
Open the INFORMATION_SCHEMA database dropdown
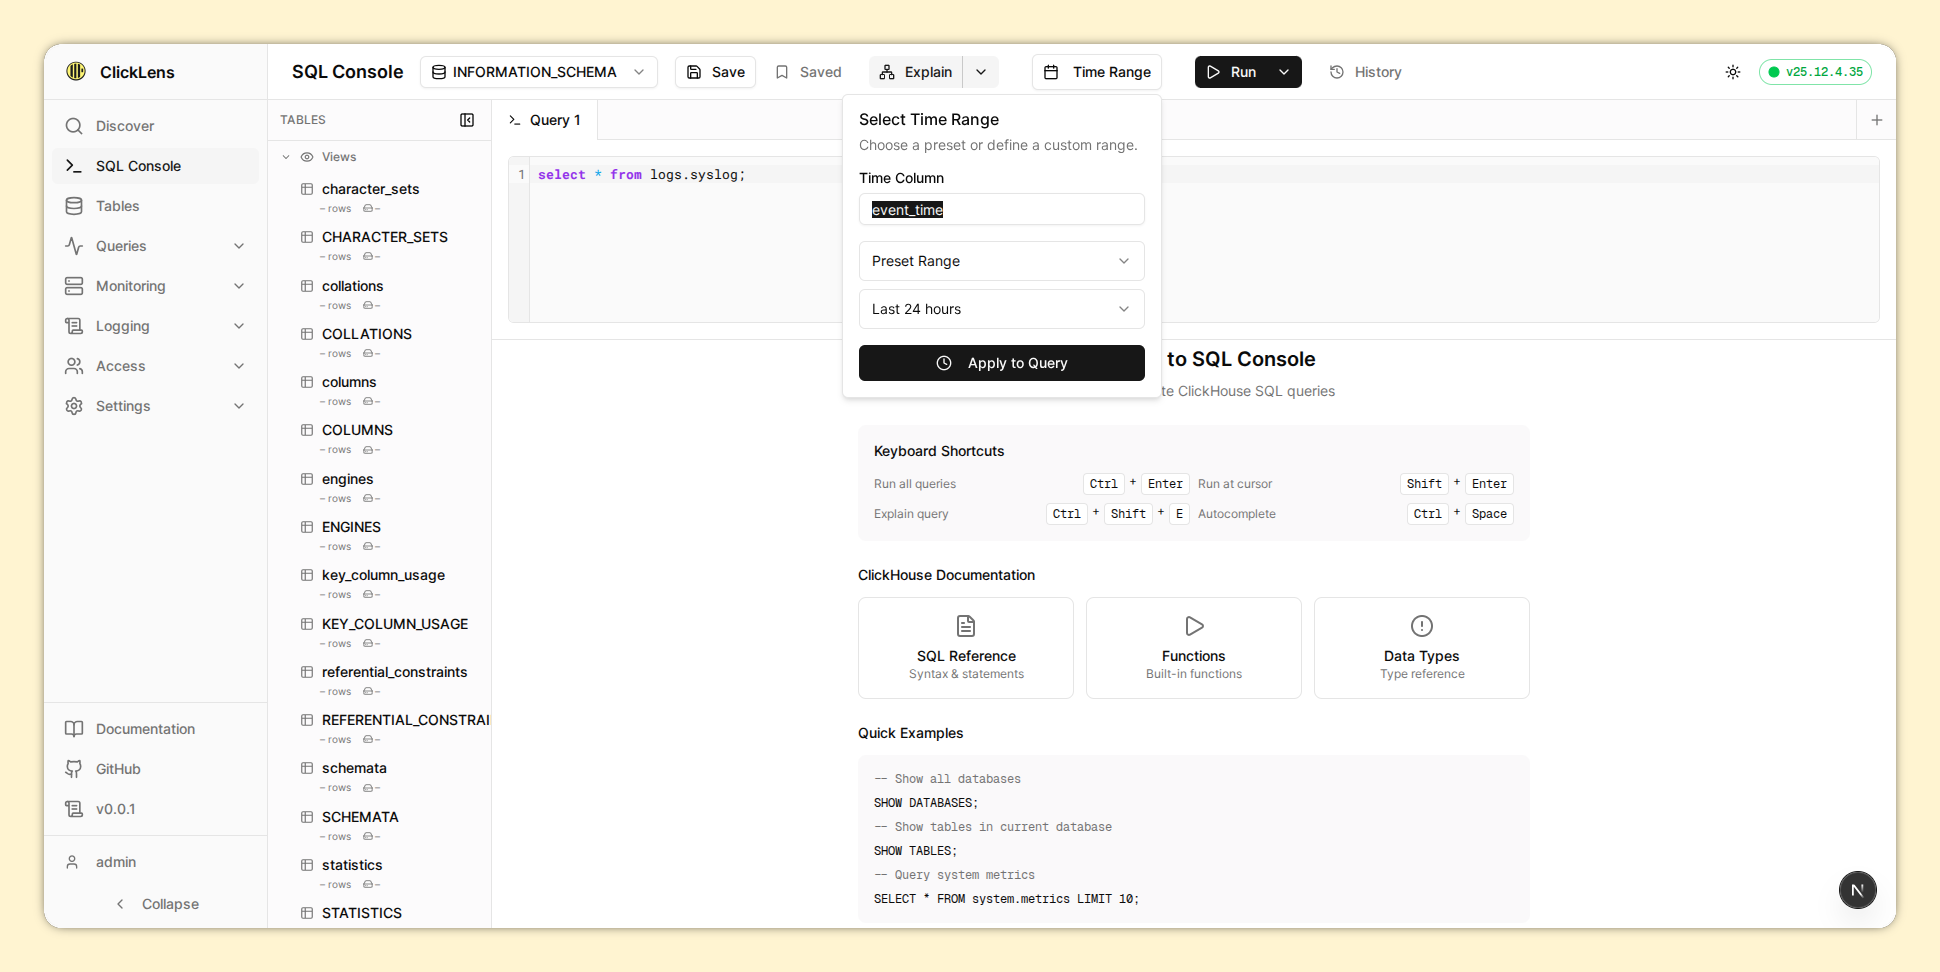click(538, 72)
